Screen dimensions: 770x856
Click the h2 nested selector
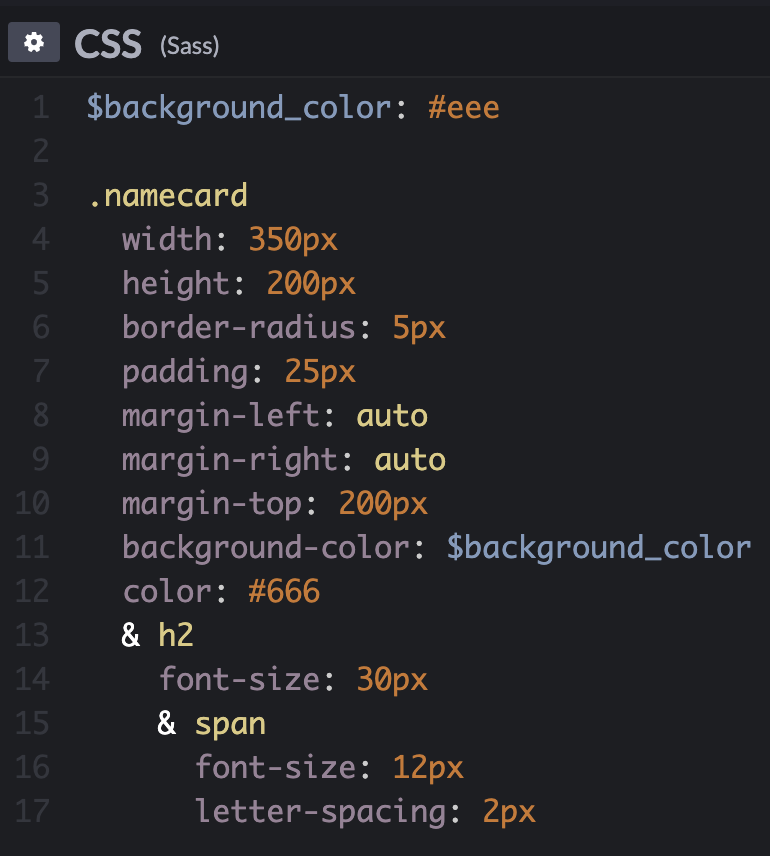point(176,635)
